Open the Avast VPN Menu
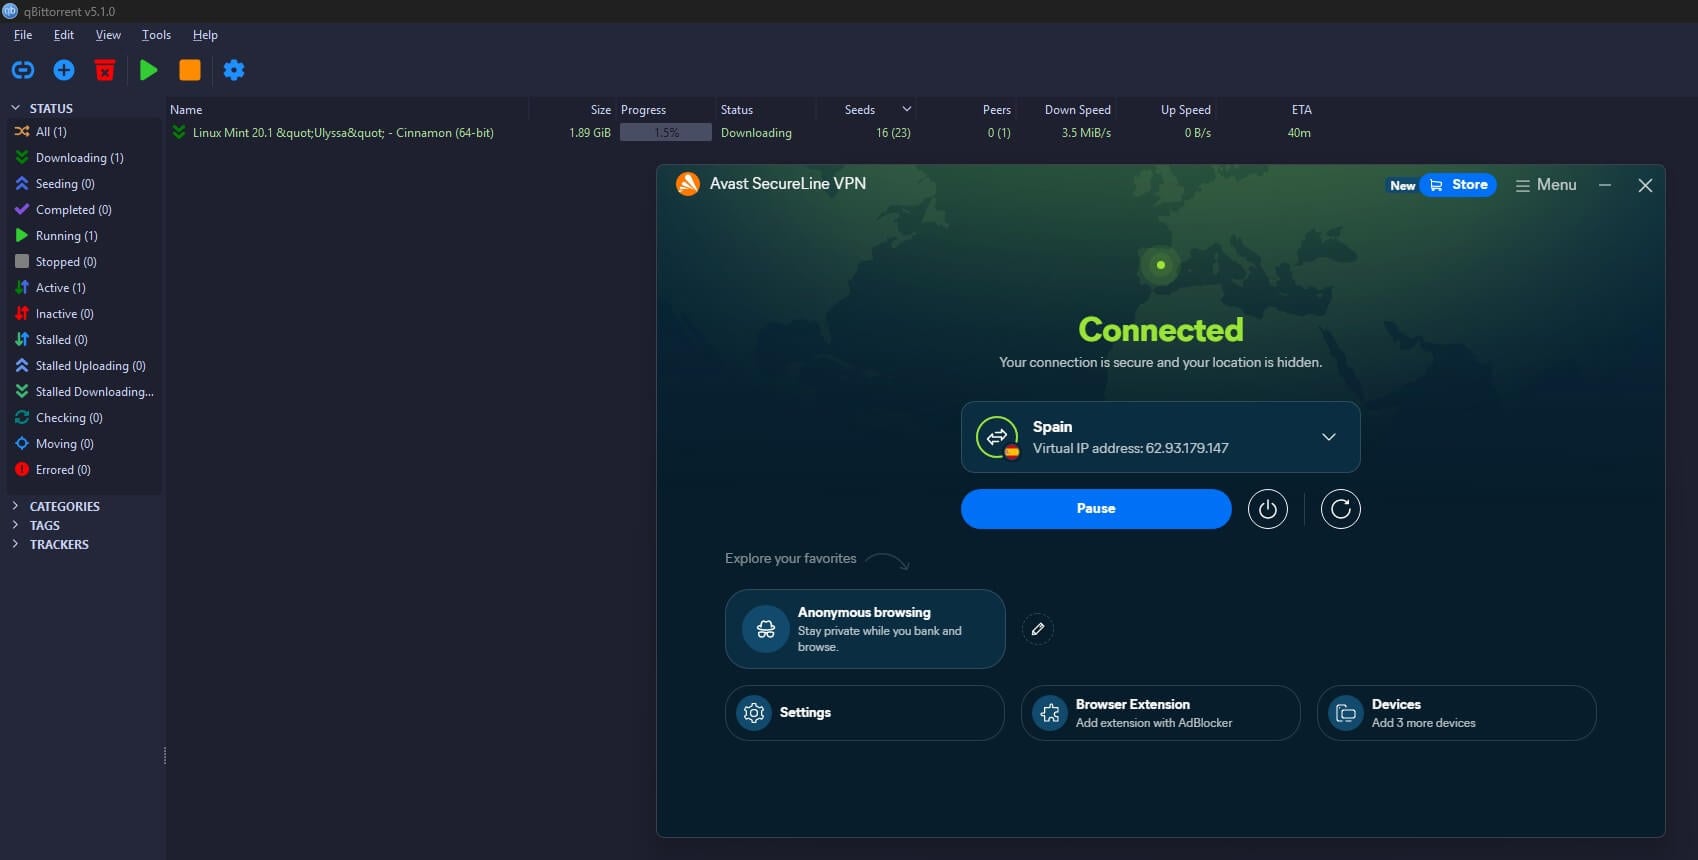Screen dimensions: 1698x860 pyautogui.click(x=1546, y=185)
